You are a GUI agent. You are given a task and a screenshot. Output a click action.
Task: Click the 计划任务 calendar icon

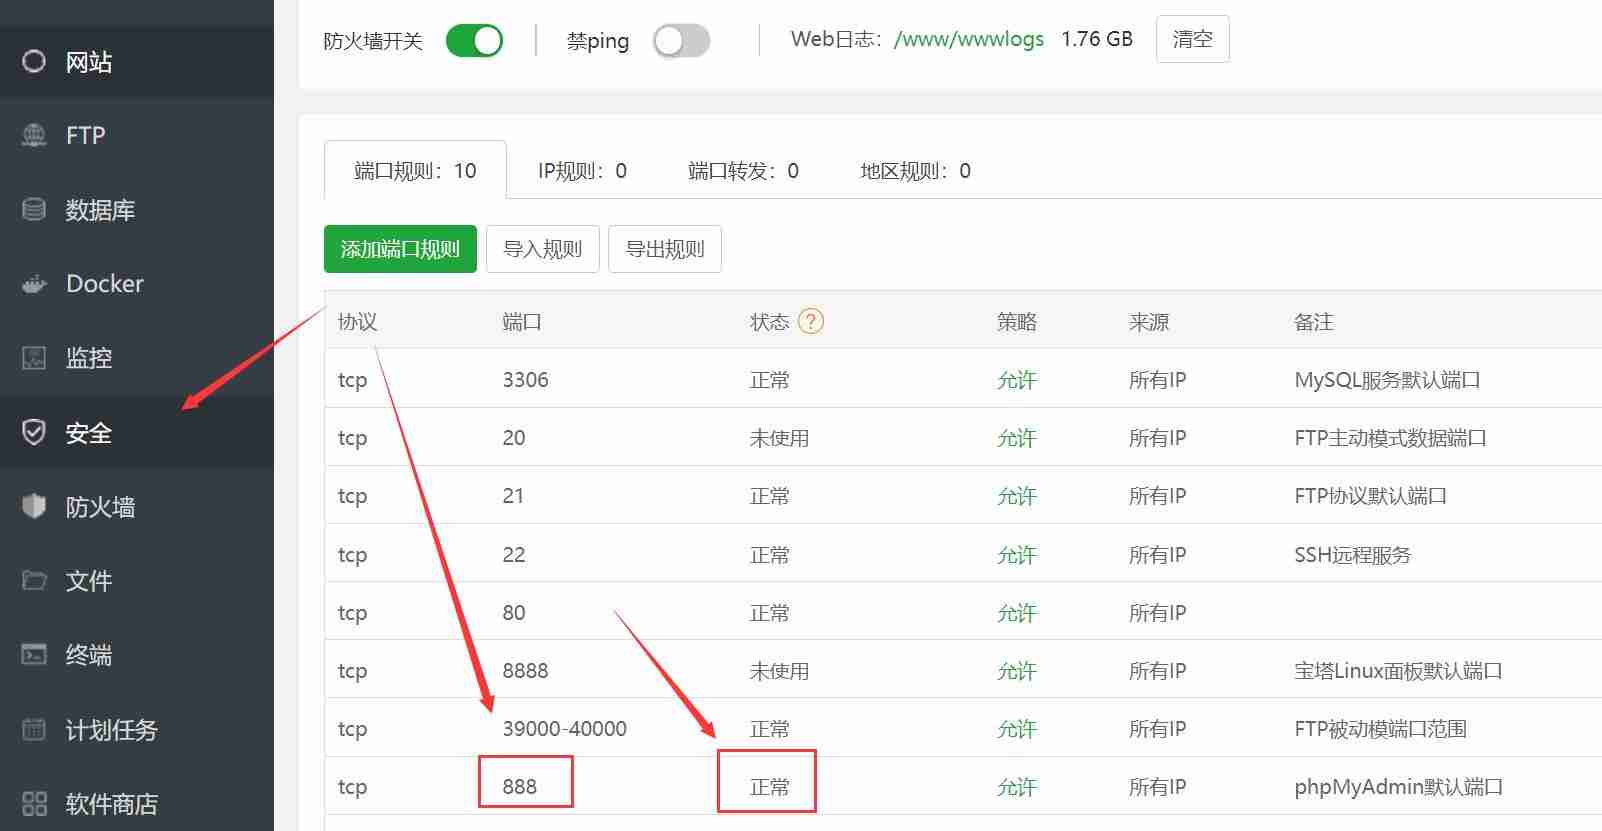(x=34, y=729)
